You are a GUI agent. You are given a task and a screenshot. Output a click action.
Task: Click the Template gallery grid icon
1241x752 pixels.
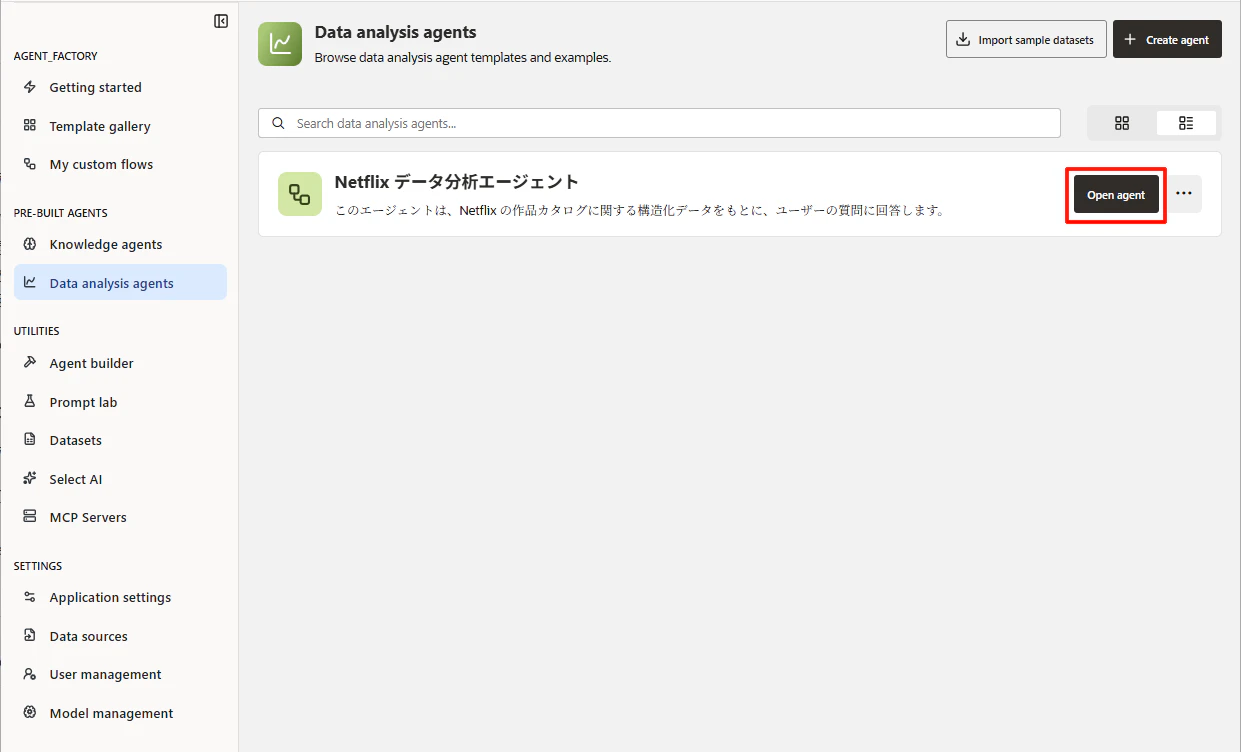(30, 126)
